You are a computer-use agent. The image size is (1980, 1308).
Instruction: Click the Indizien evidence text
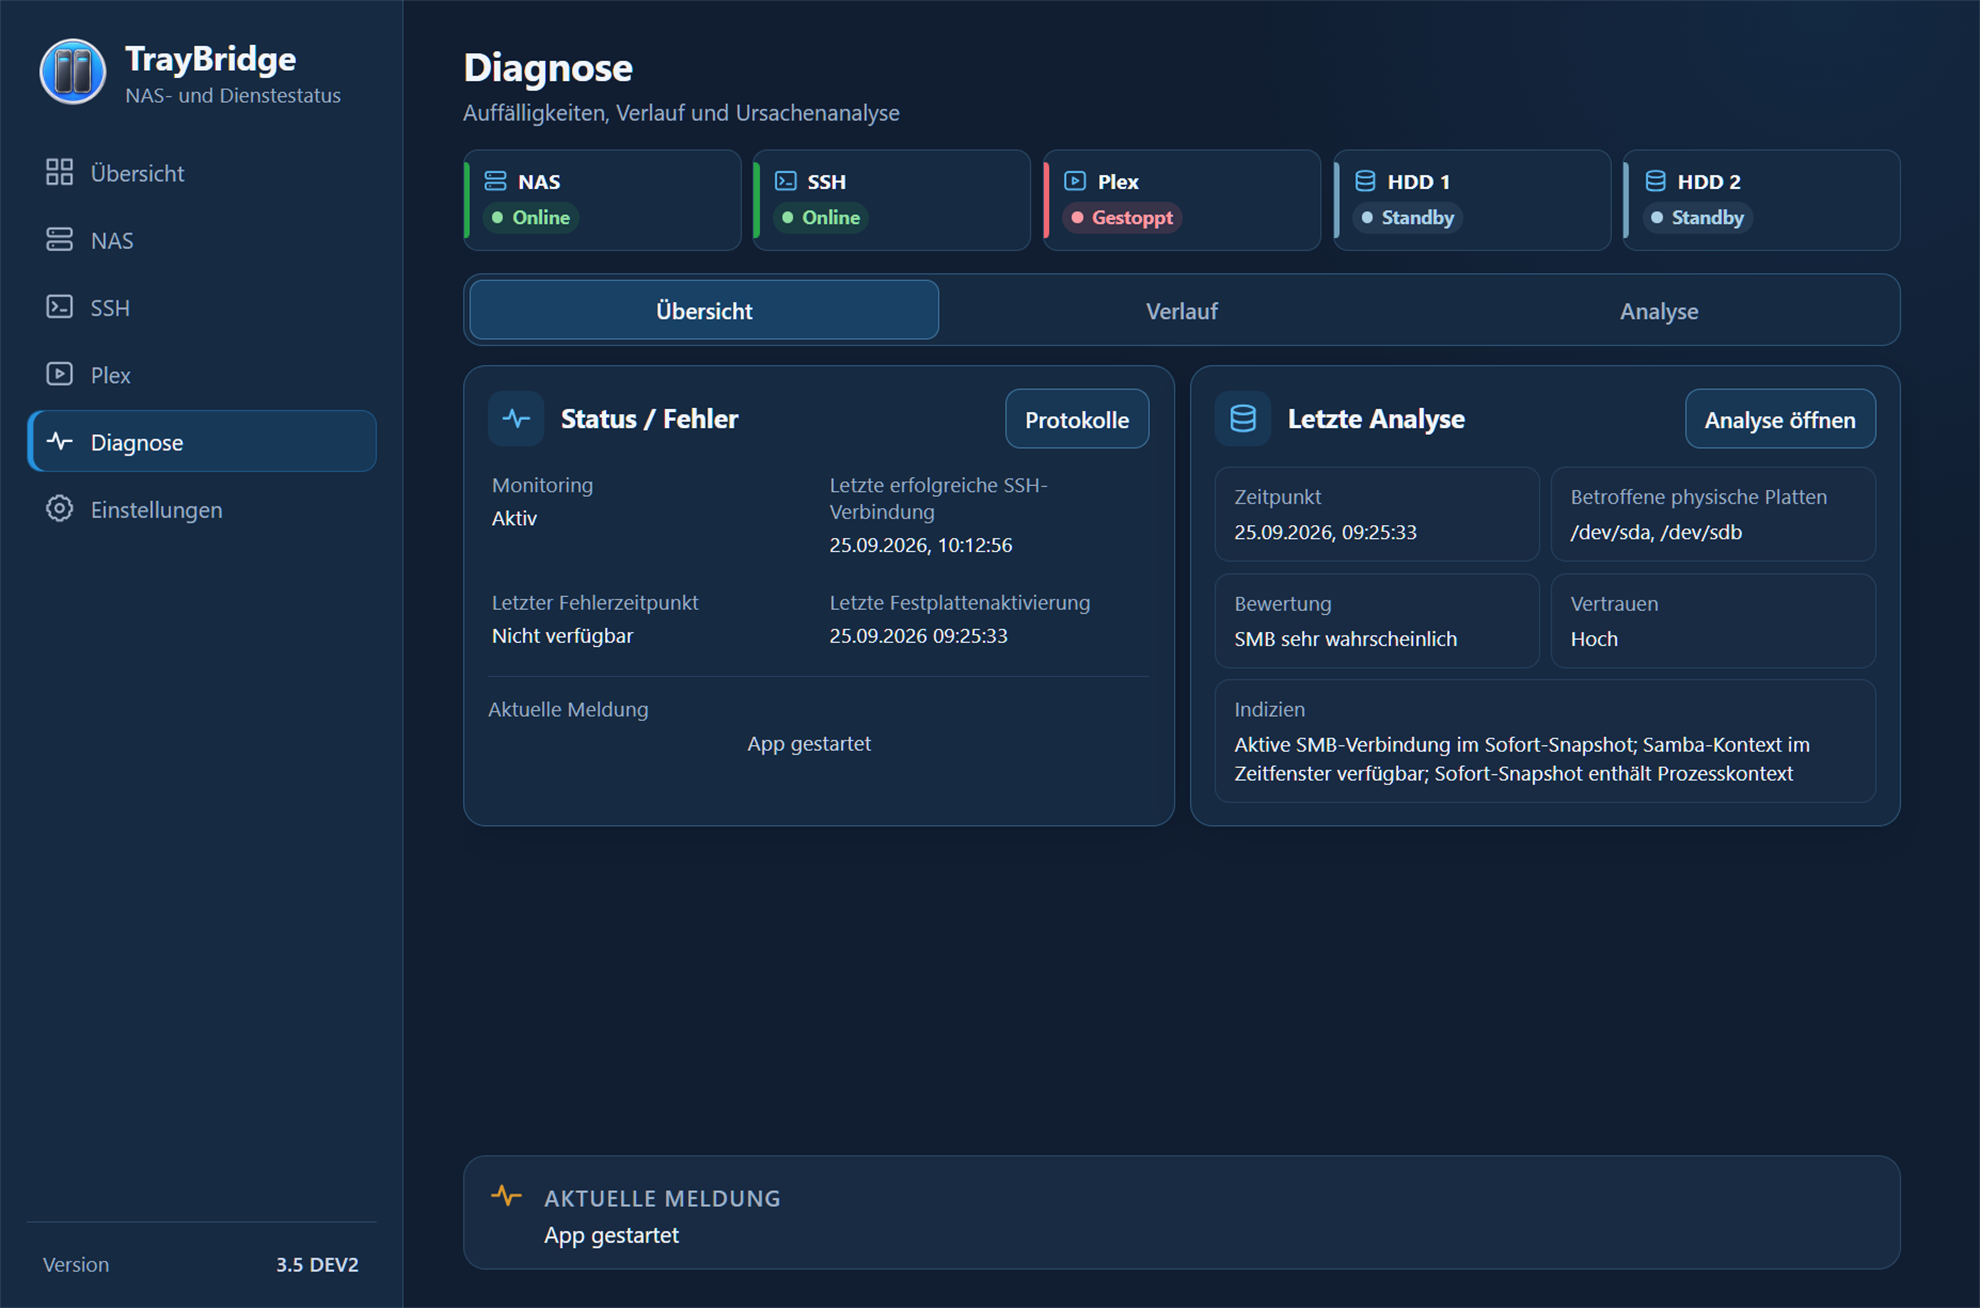click(x=1522, y=758)
